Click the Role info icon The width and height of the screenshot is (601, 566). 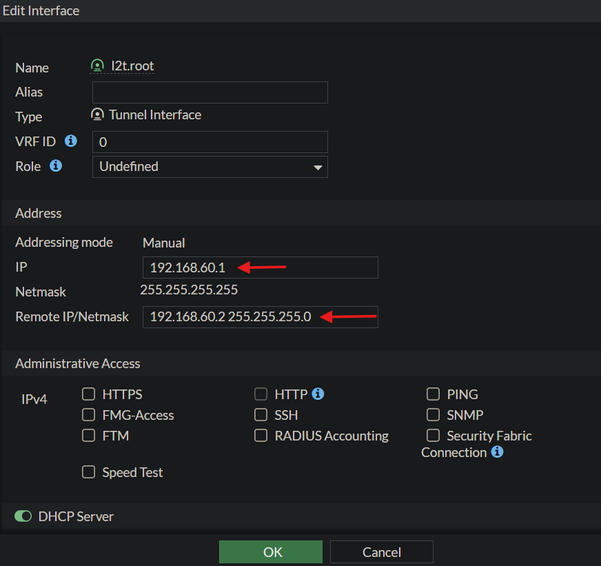coord(56,166)
